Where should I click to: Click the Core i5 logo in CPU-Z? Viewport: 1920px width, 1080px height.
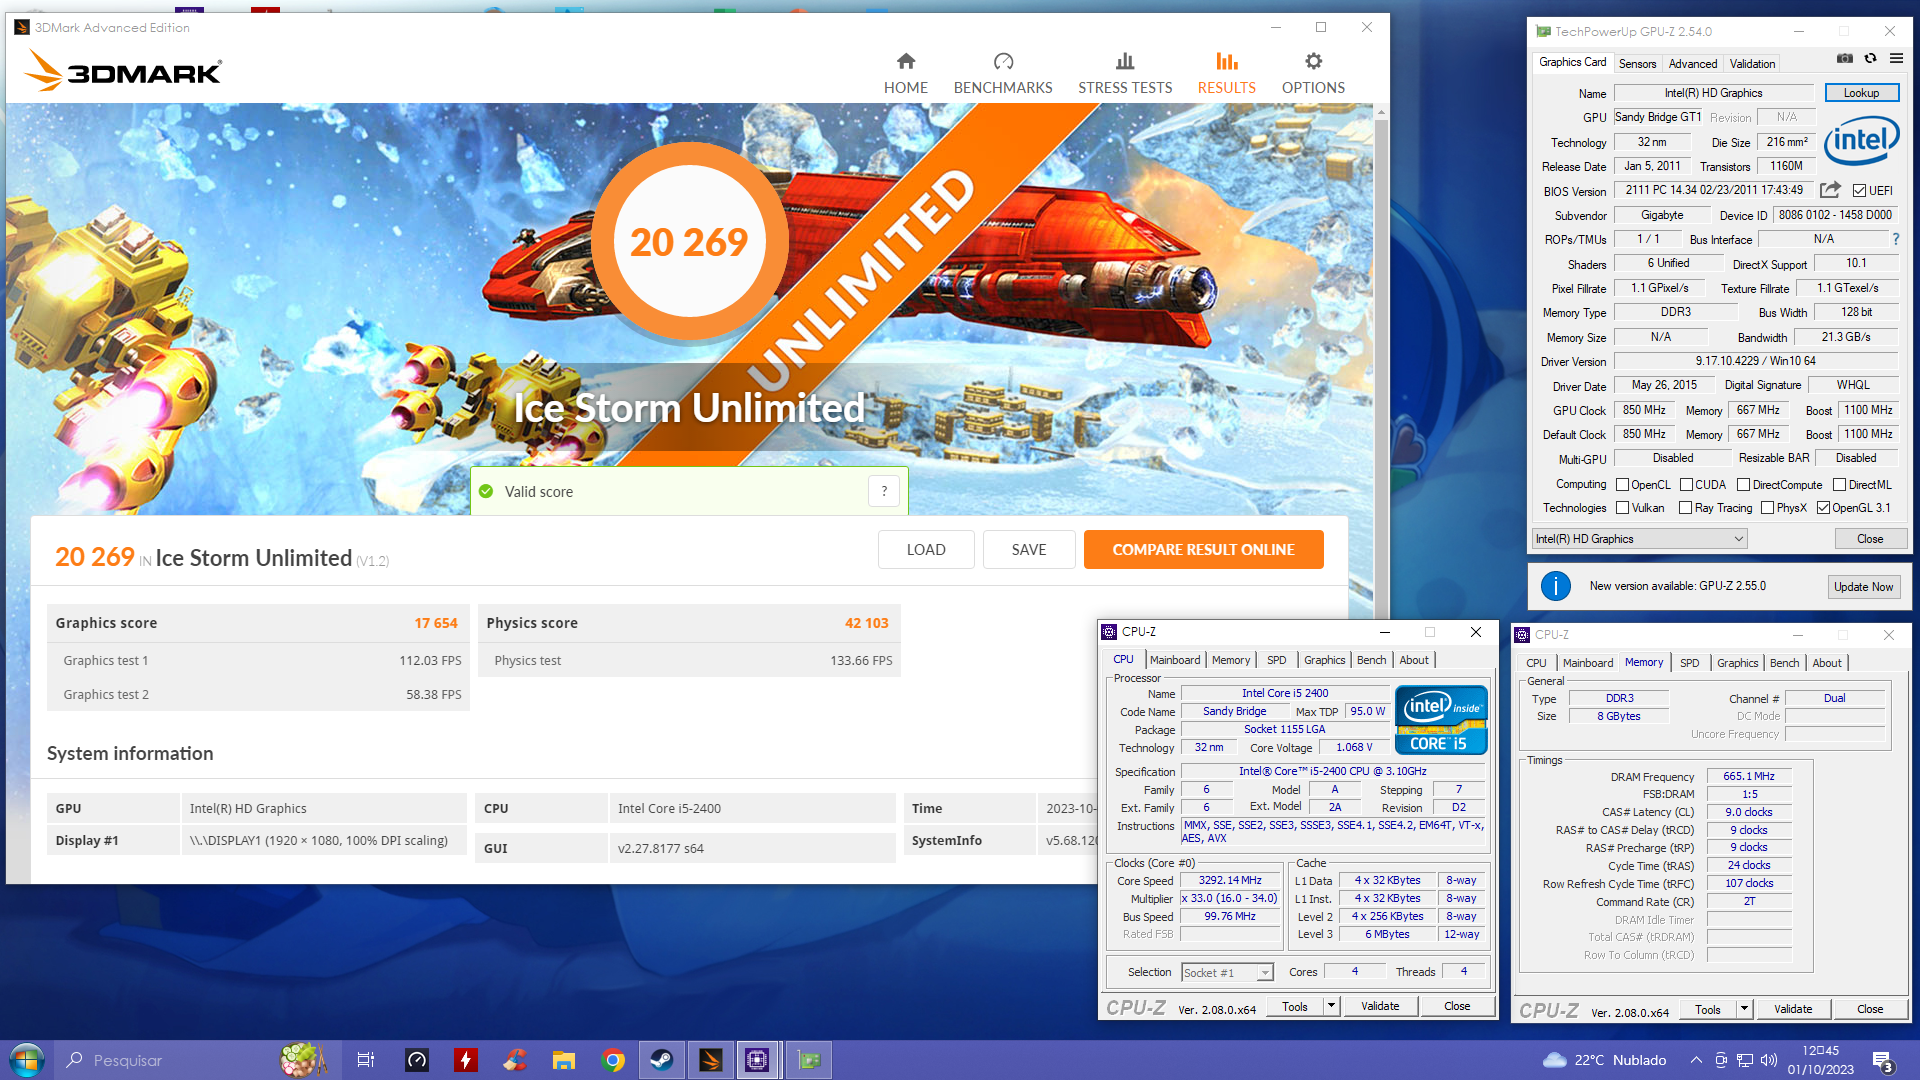(x=1440, y=720)
